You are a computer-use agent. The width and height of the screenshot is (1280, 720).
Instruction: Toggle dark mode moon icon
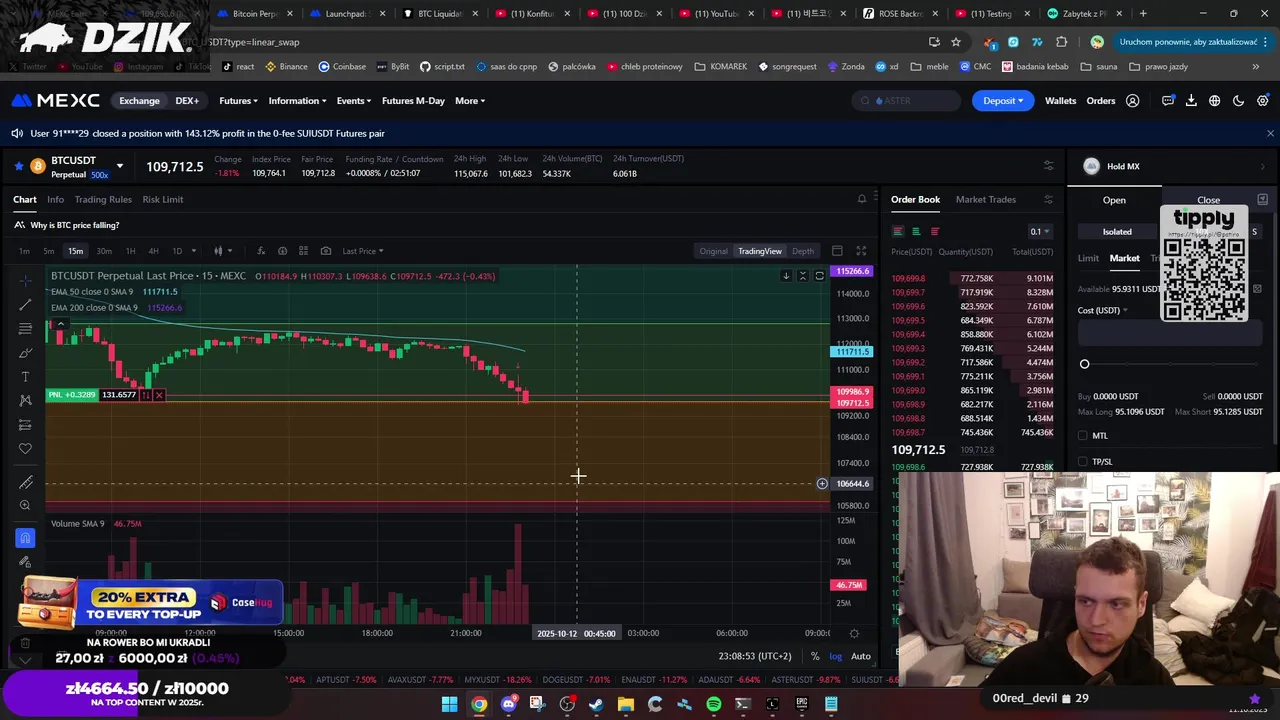pos(1239,101)
